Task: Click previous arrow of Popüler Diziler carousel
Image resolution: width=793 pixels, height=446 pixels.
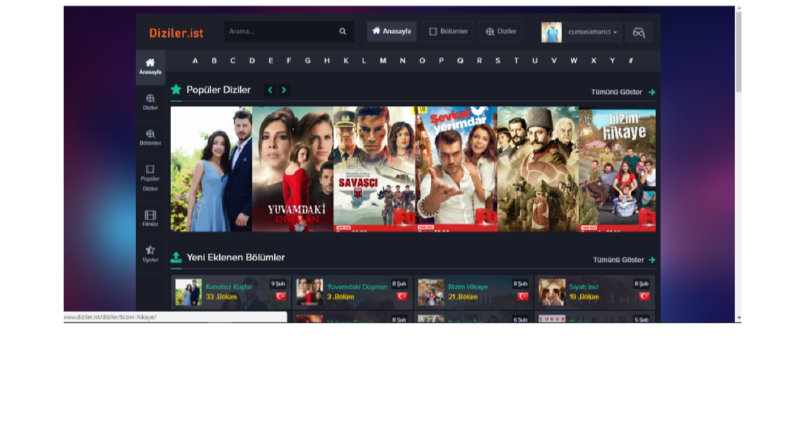Action: pyautogui.click(x=270, y=90)
